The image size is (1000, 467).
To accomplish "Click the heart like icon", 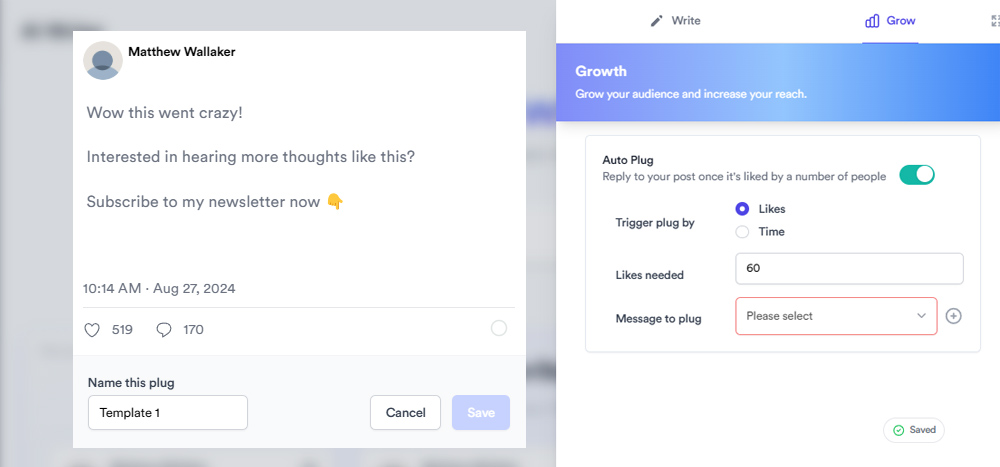I will tap(92, 330).
